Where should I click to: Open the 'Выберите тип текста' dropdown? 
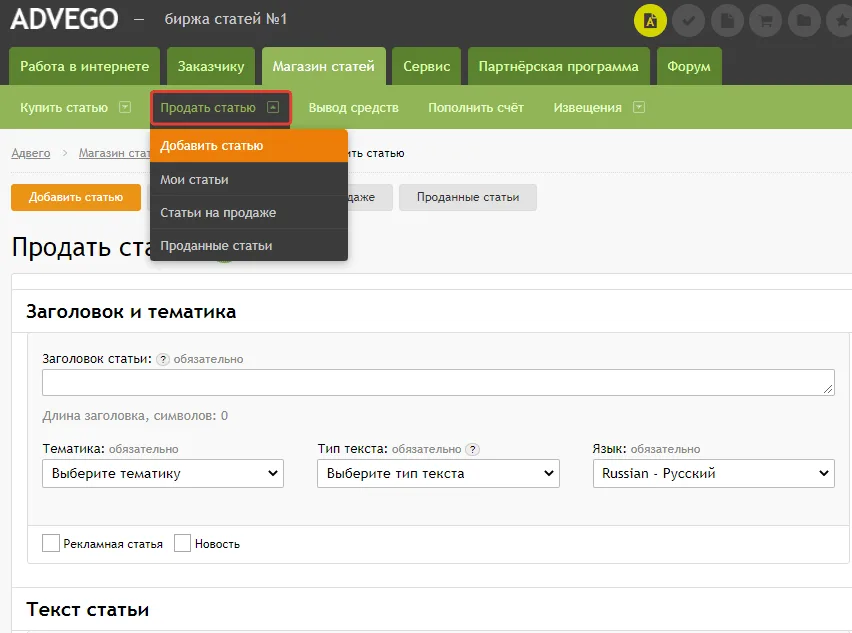(438, 473)
